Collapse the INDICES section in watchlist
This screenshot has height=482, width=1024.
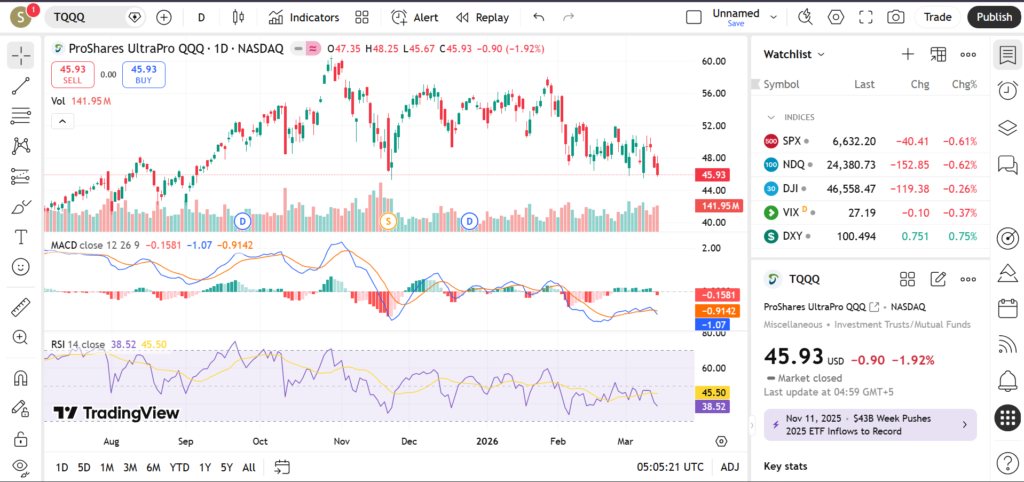pos(770,117)
